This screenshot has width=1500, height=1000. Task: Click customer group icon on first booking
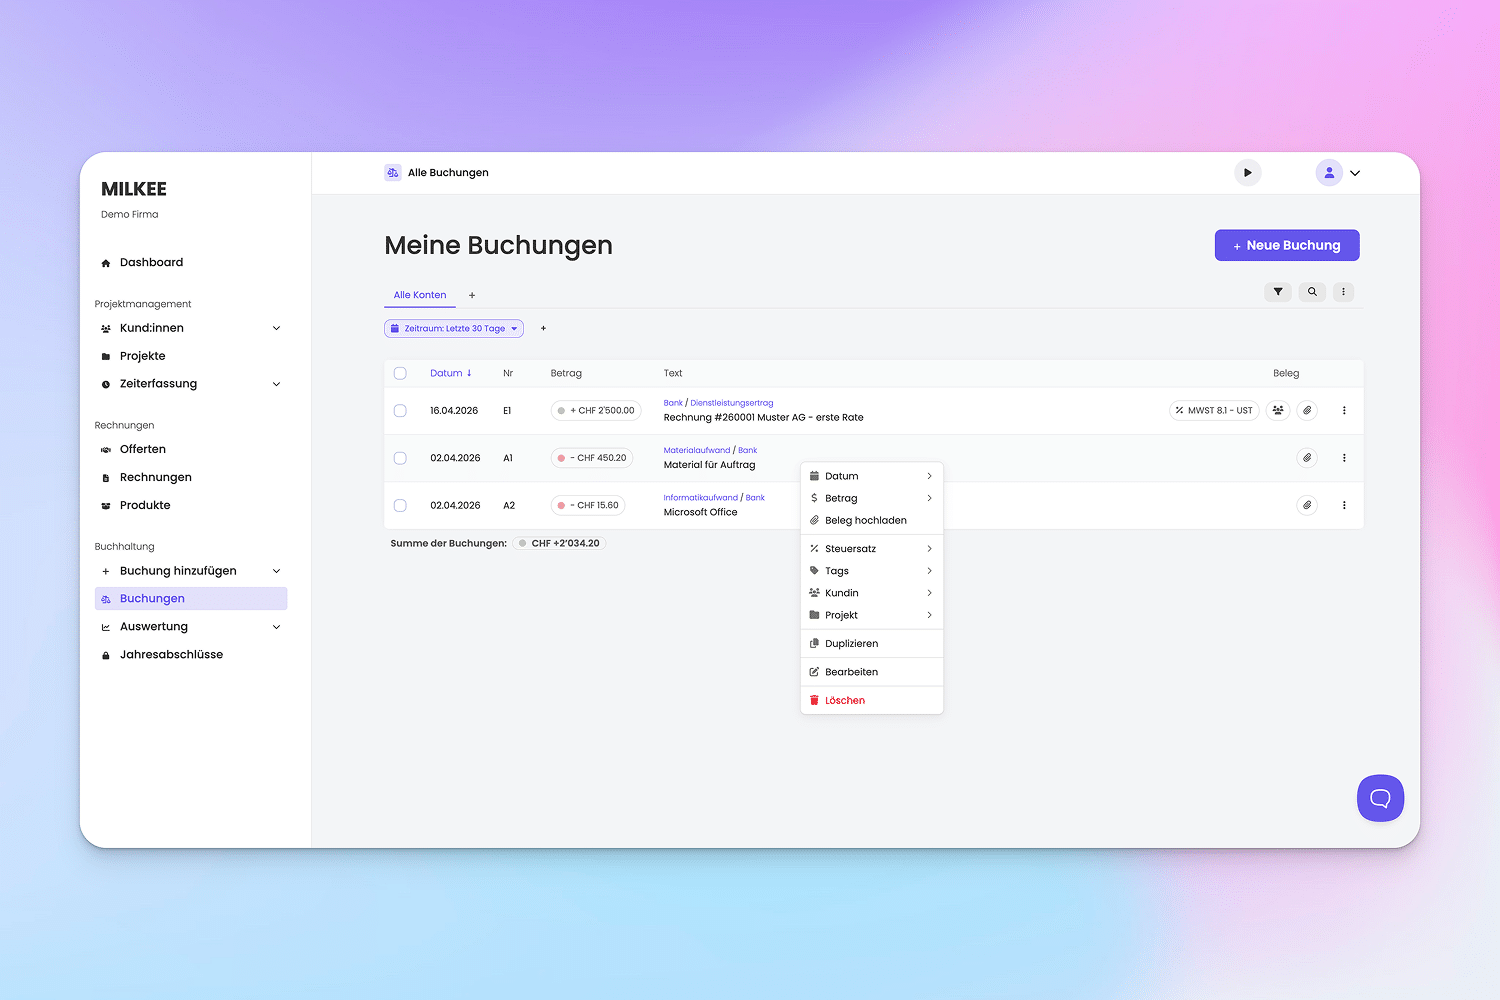click(x=1278, y=411)
